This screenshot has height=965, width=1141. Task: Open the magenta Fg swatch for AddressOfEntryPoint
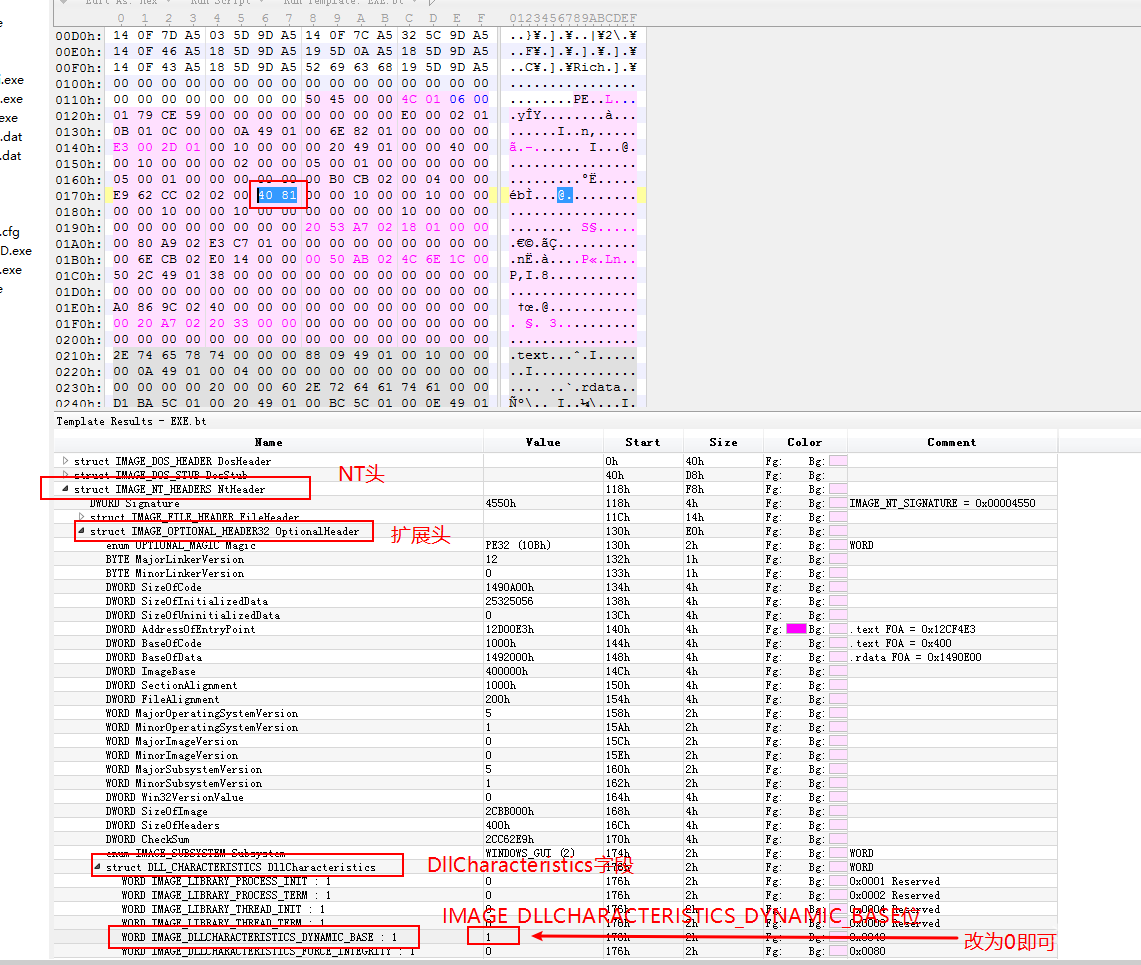(x=796, y=629)
